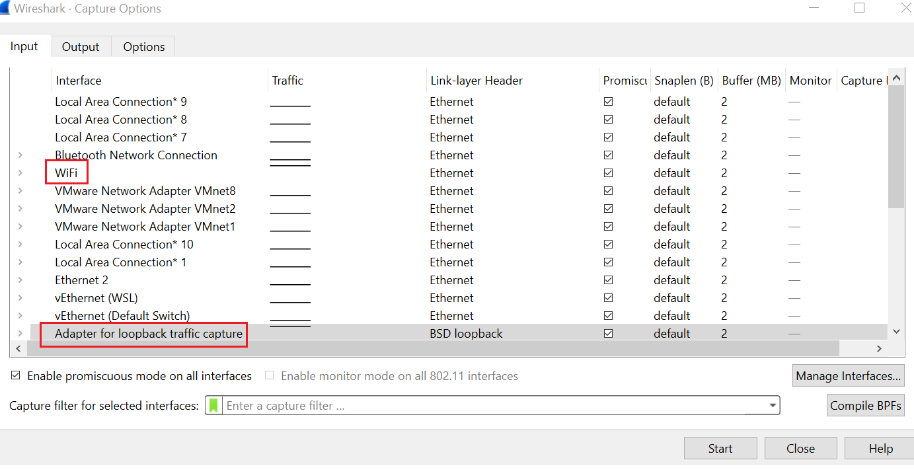Click the Start capture button
914x469 pixels.
click(720, 449)
